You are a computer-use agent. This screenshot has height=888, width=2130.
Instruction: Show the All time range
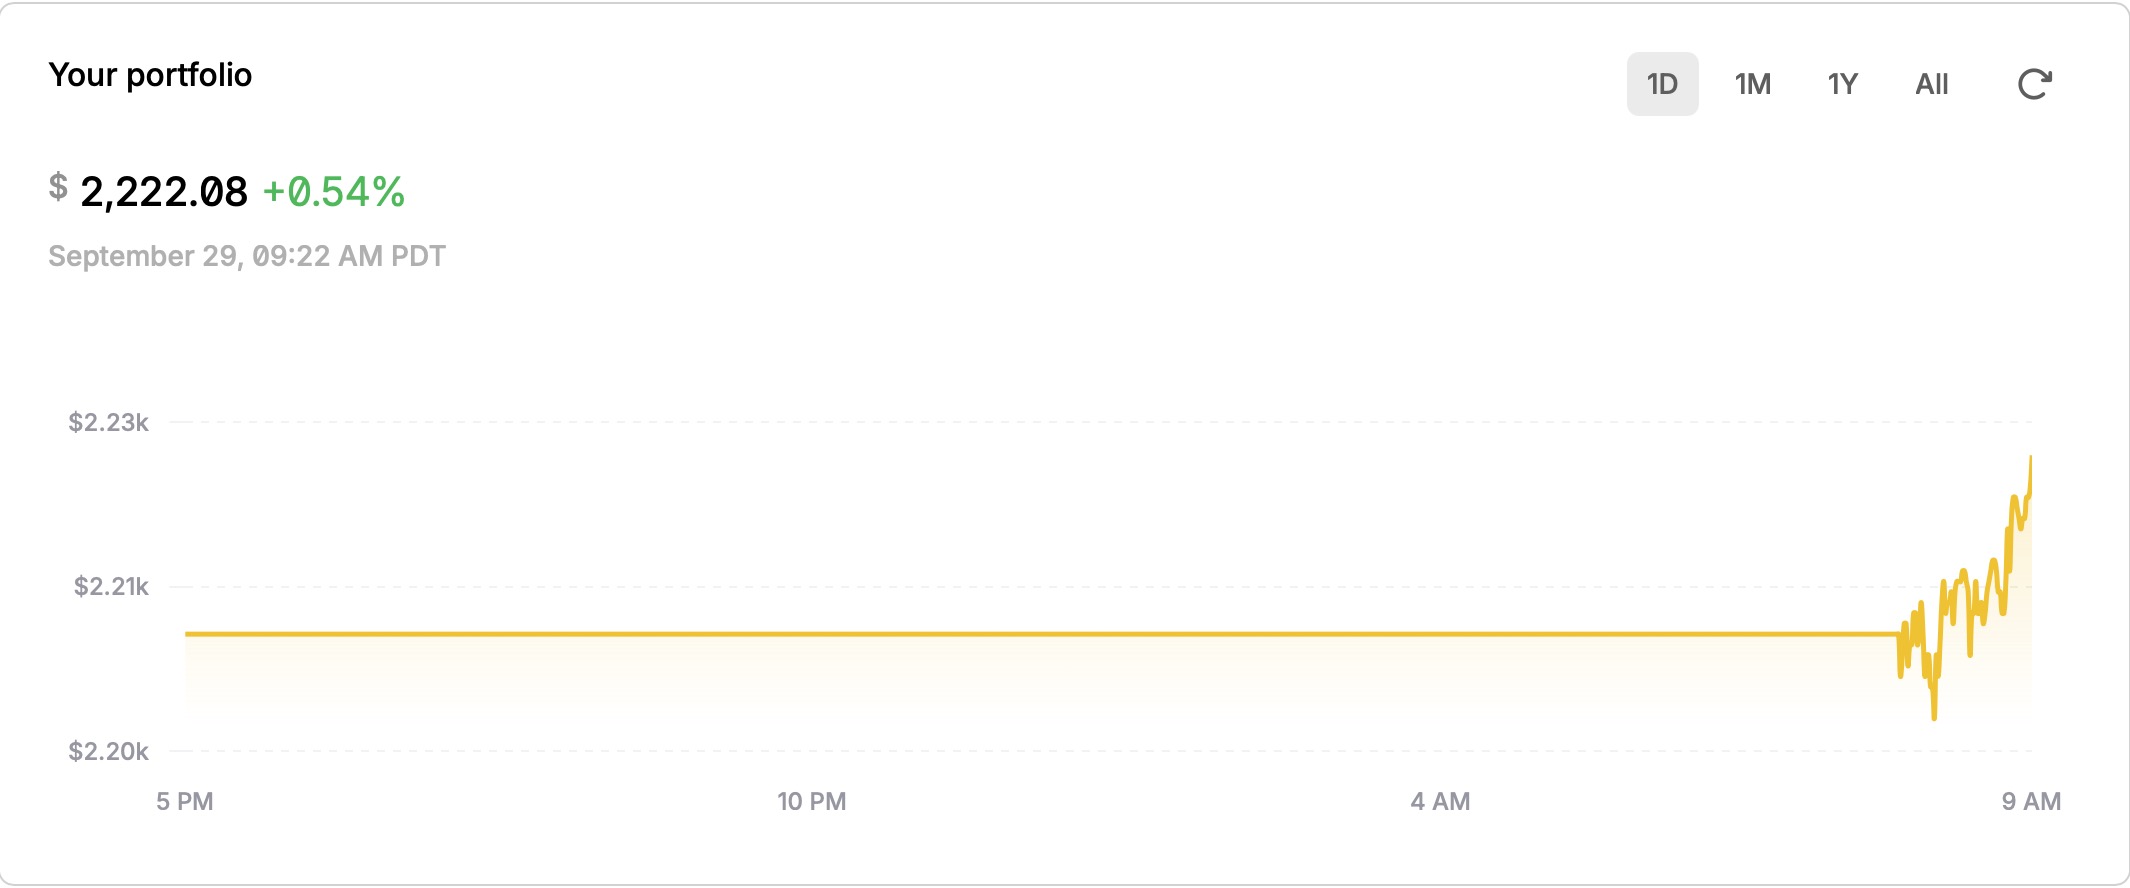click(1931, 84)
